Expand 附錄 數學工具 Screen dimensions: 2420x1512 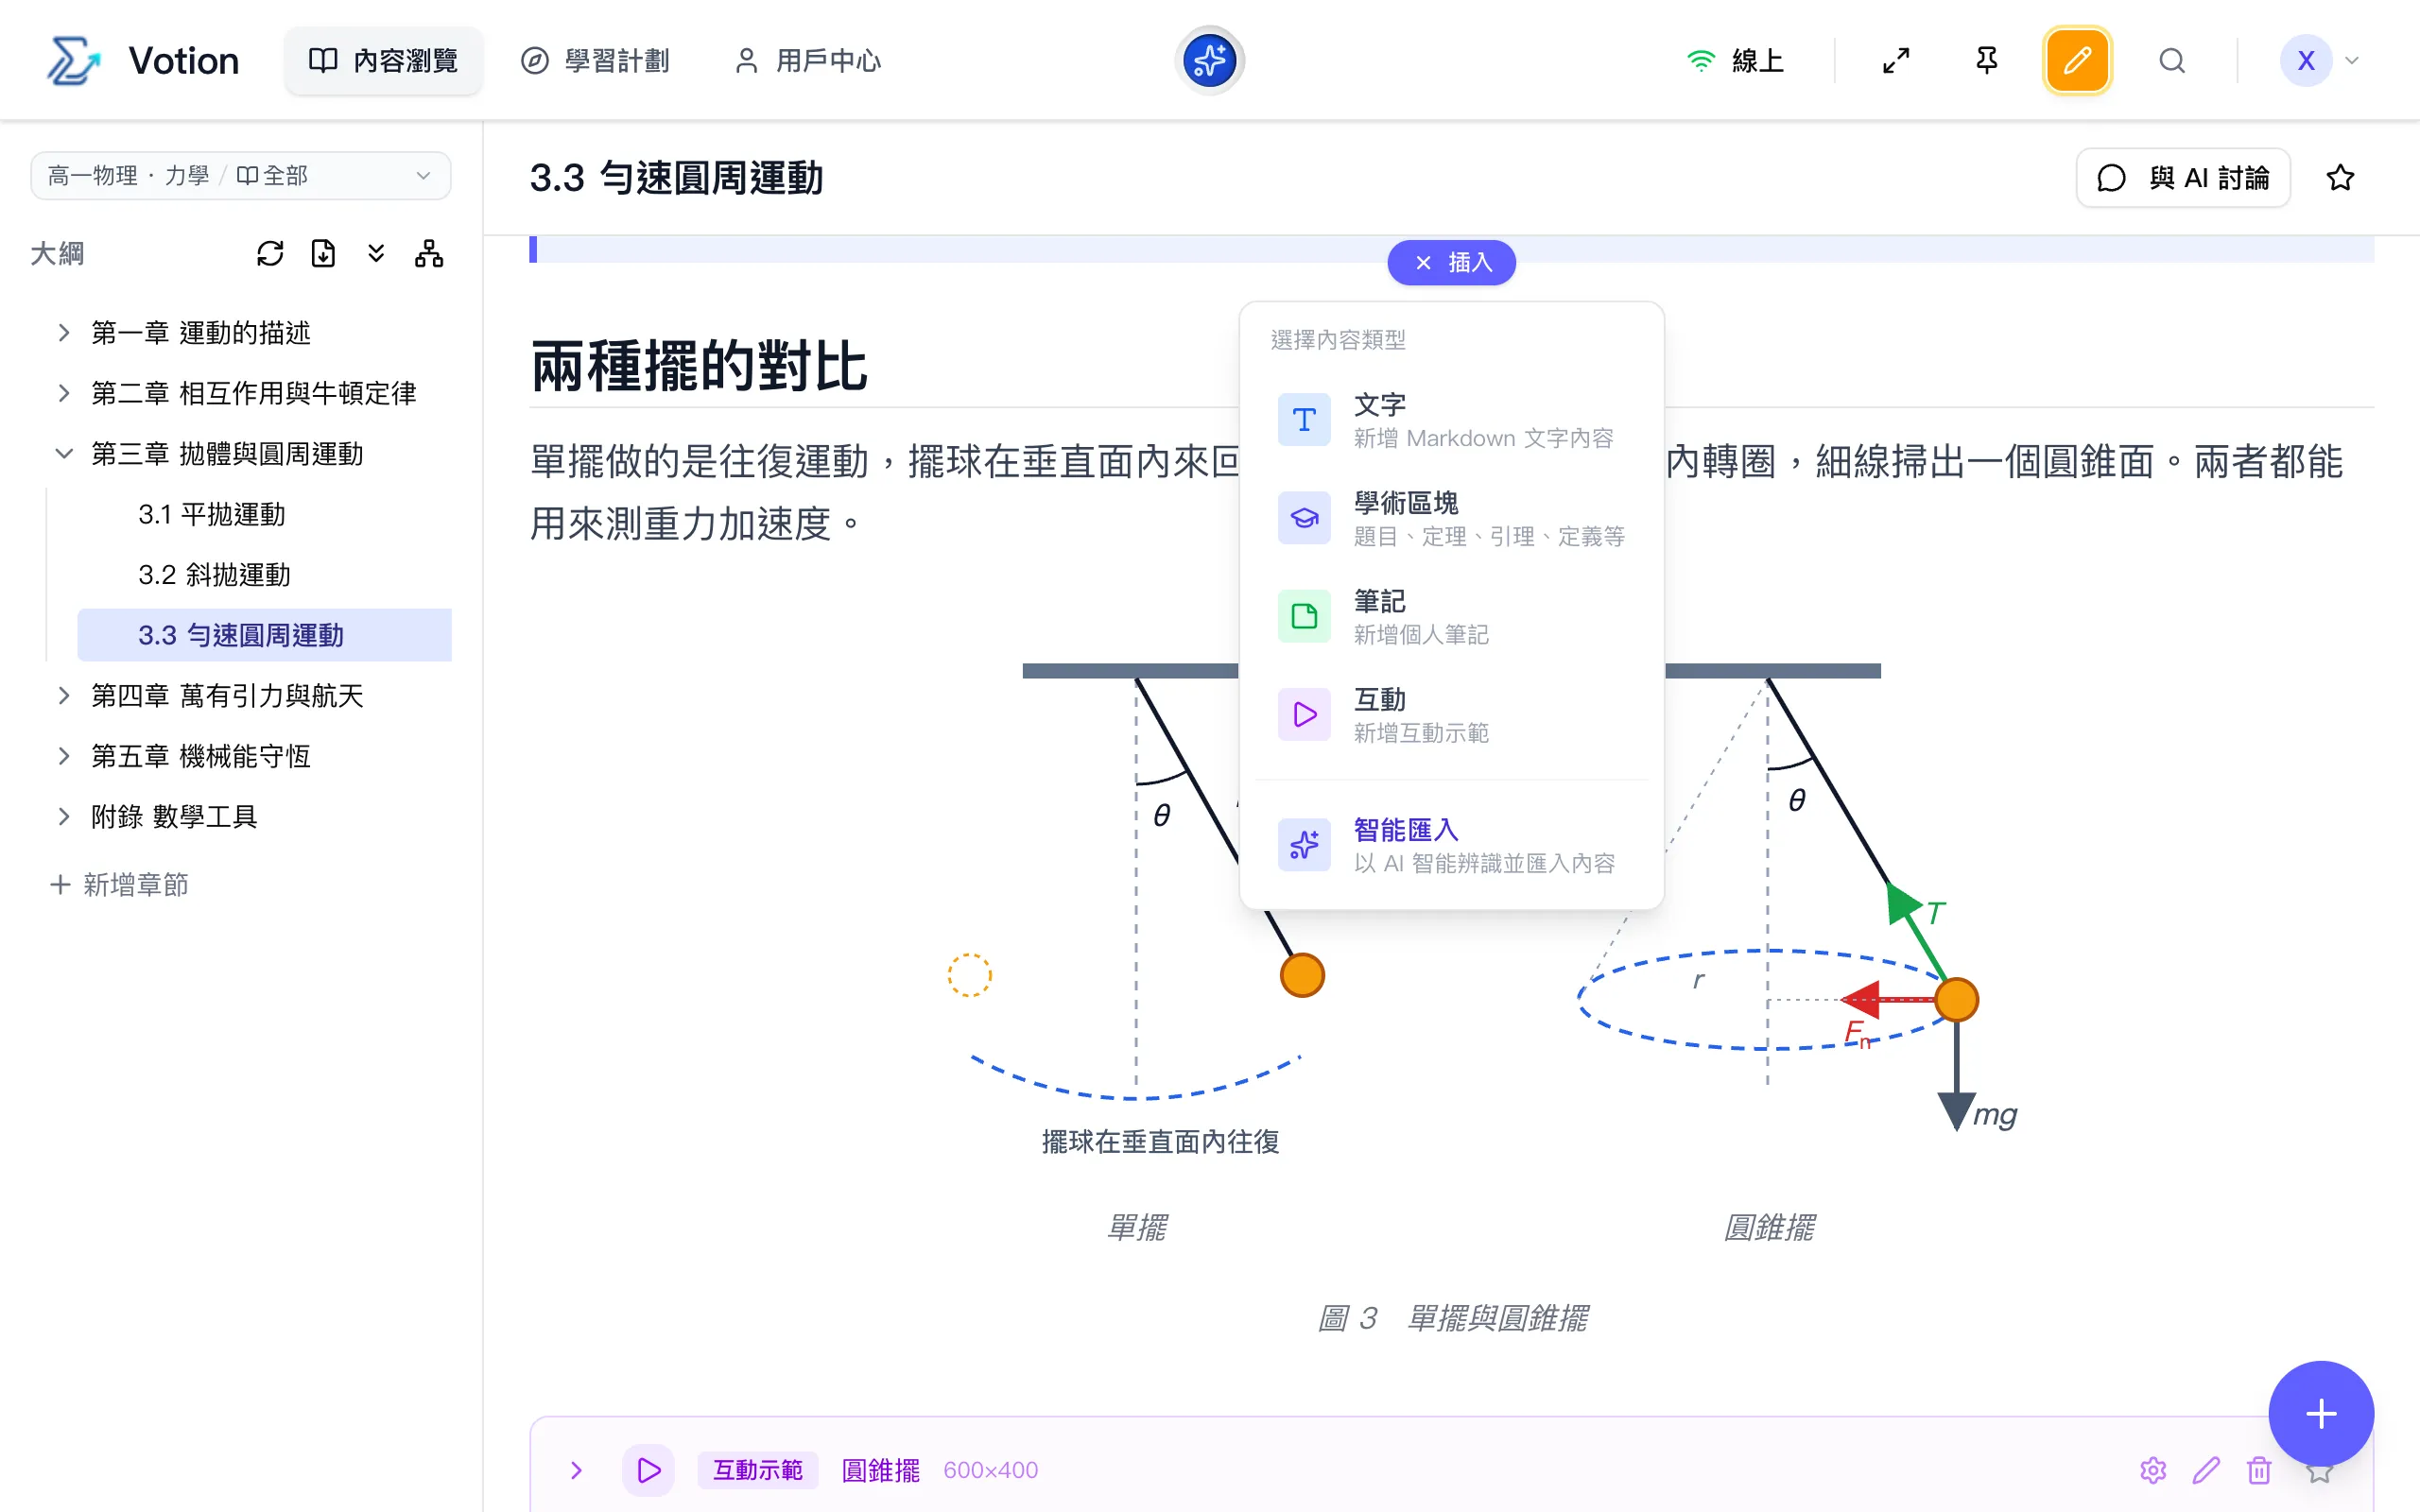pos(64,817)
